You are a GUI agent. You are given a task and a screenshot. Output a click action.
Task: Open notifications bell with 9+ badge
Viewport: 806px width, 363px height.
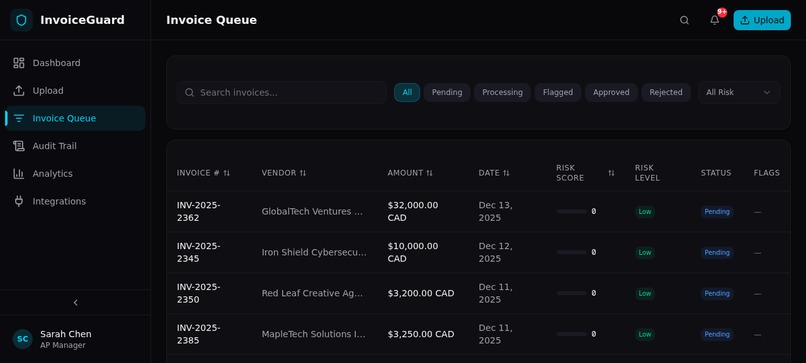[x=715, y=20]
